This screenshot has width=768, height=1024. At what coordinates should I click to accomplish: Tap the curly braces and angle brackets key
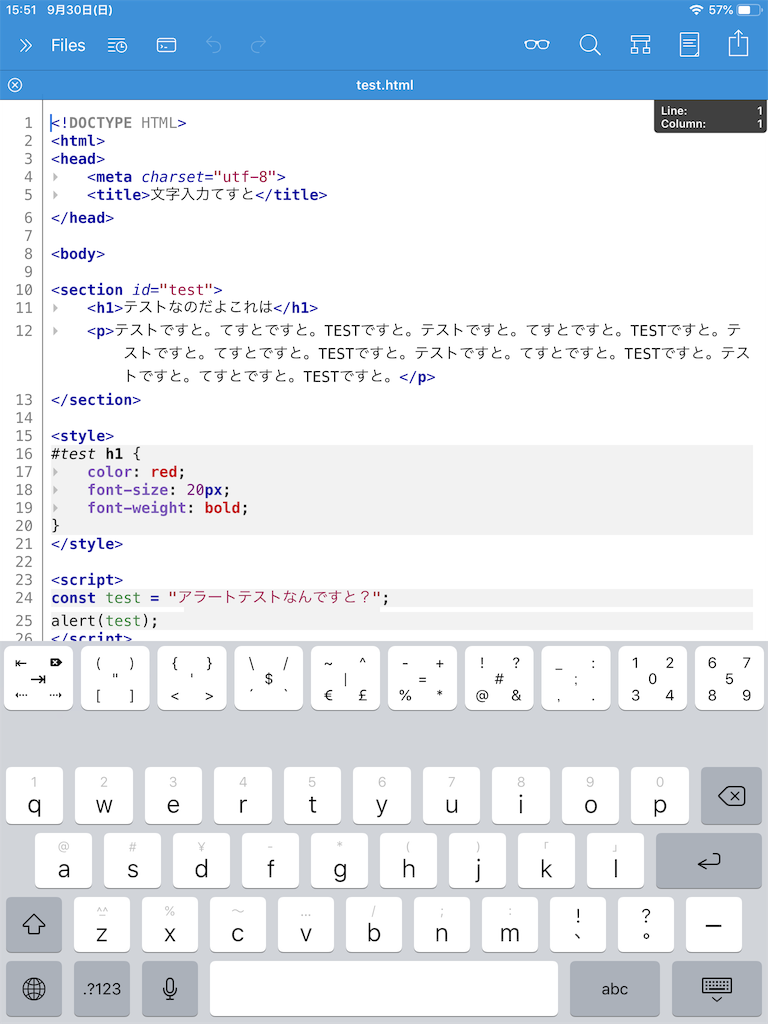pyautogui.click(x=192, y=678)
